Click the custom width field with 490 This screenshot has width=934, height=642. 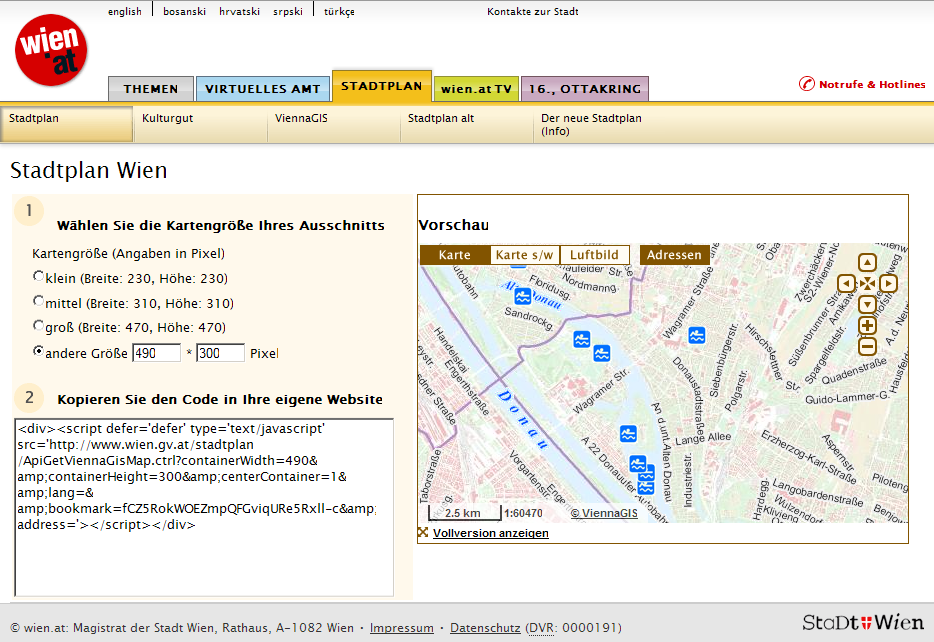coord(156,353)
